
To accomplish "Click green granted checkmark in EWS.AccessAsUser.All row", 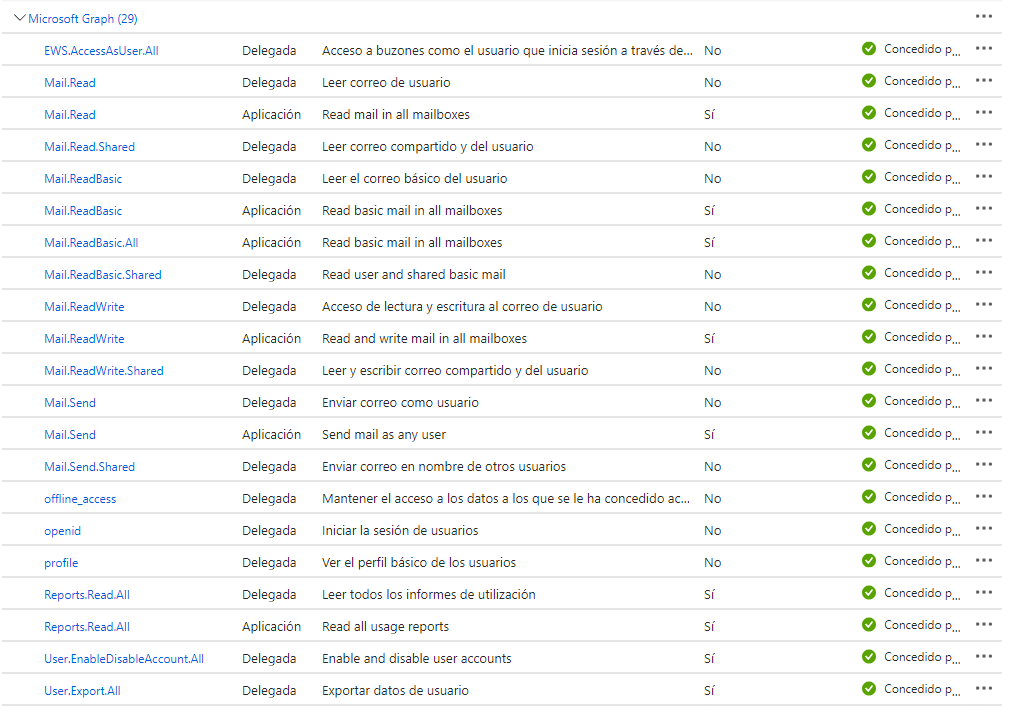I will [869, 49].
